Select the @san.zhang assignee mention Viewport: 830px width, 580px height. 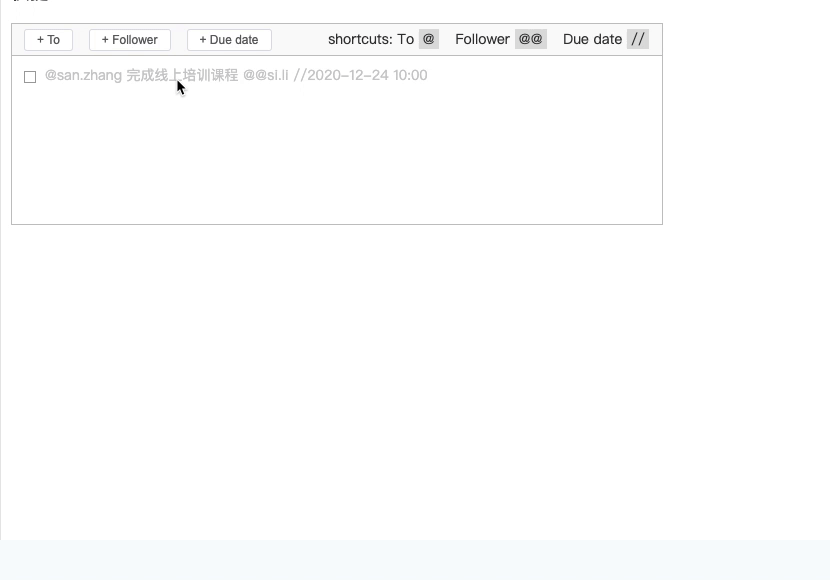(x=81, y=74)
